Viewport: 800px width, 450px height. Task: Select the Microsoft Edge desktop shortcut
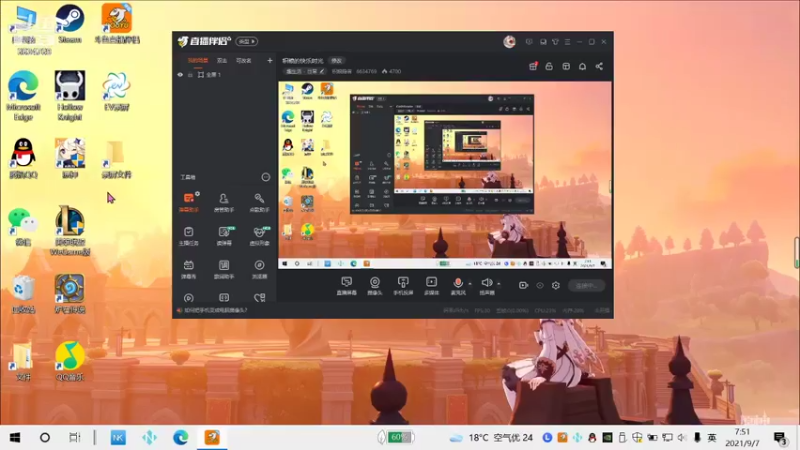[x=23, y=96]
